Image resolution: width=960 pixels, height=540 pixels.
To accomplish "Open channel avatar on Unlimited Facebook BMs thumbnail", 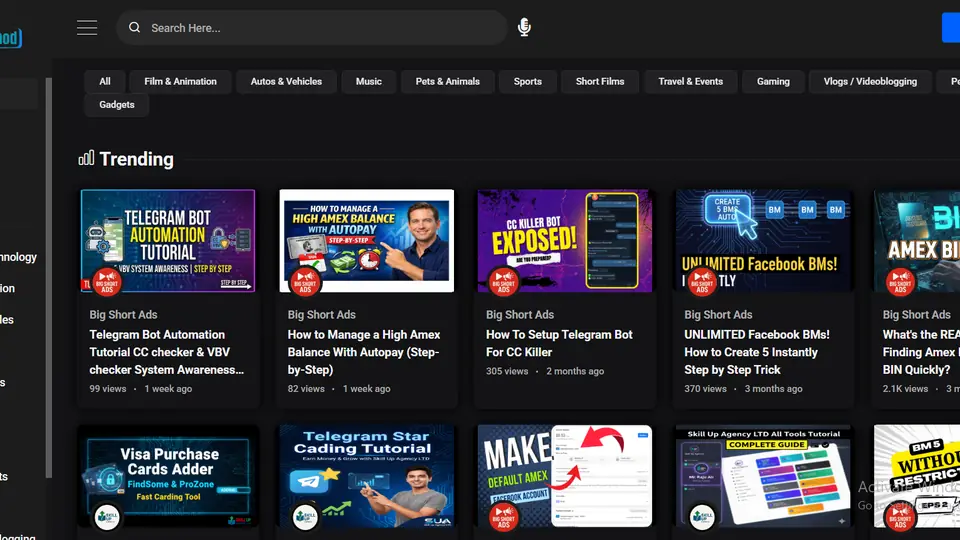I will click(702, 282).
